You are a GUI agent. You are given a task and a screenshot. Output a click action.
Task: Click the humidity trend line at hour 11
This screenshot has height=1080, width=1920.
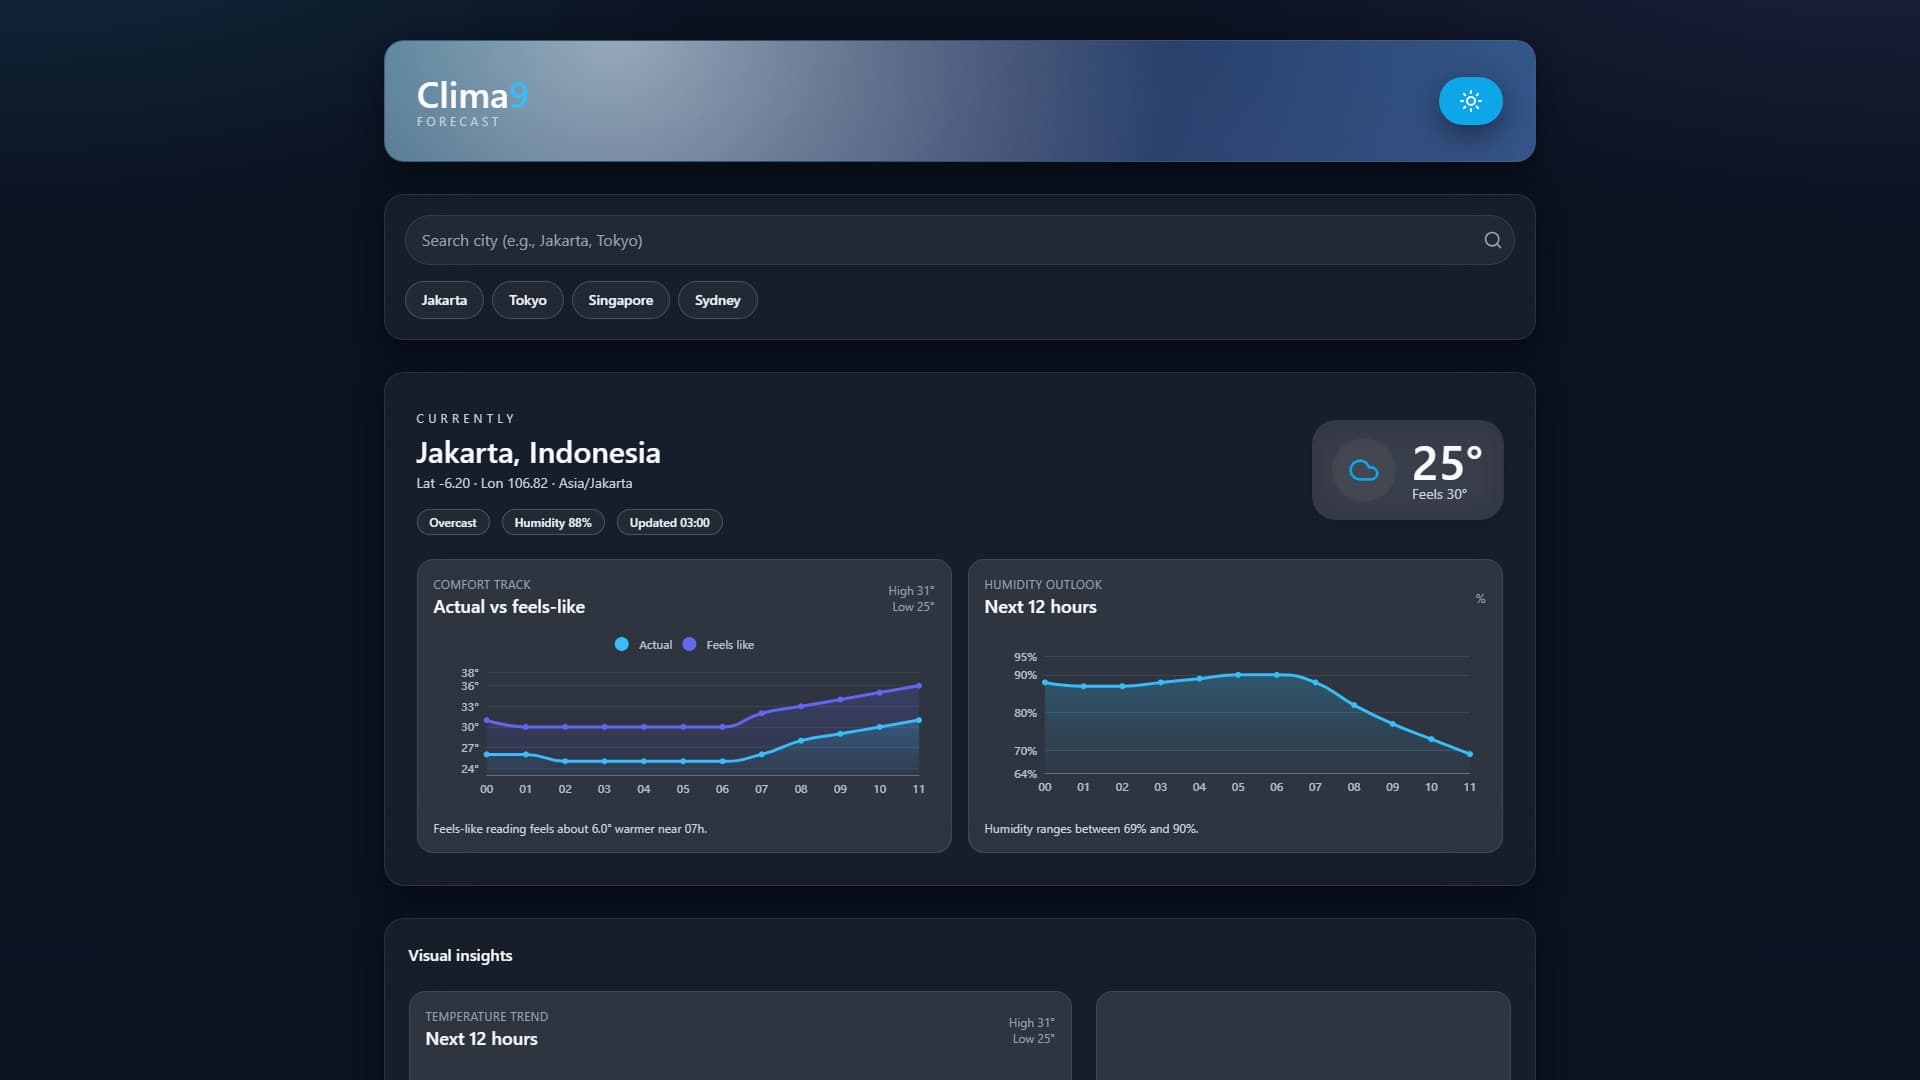pyautogui.click(x=1469, y=754)
